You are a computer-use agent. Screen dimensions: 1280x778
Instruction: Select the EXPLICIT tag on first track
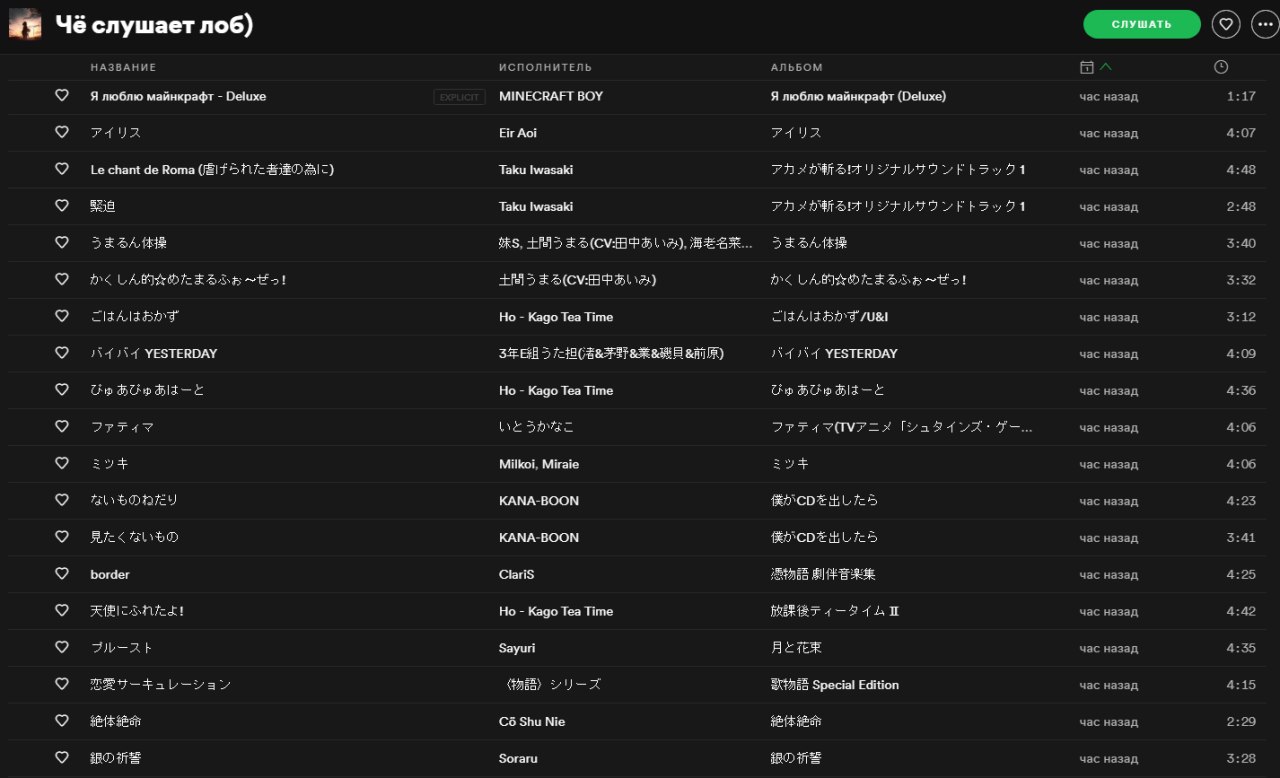coord(459,97)
